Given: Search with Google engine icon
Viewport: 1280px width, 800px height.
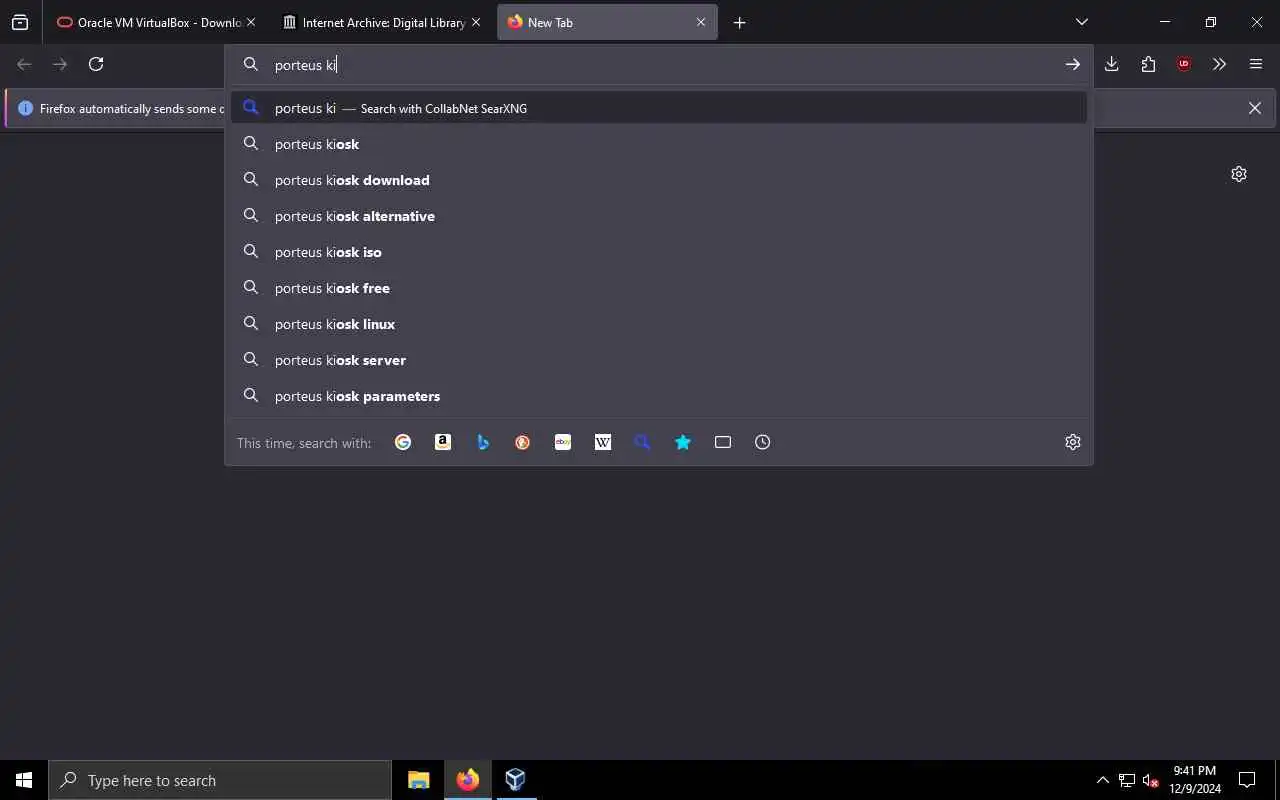Looking at the screenshot, I should (403, 442).
